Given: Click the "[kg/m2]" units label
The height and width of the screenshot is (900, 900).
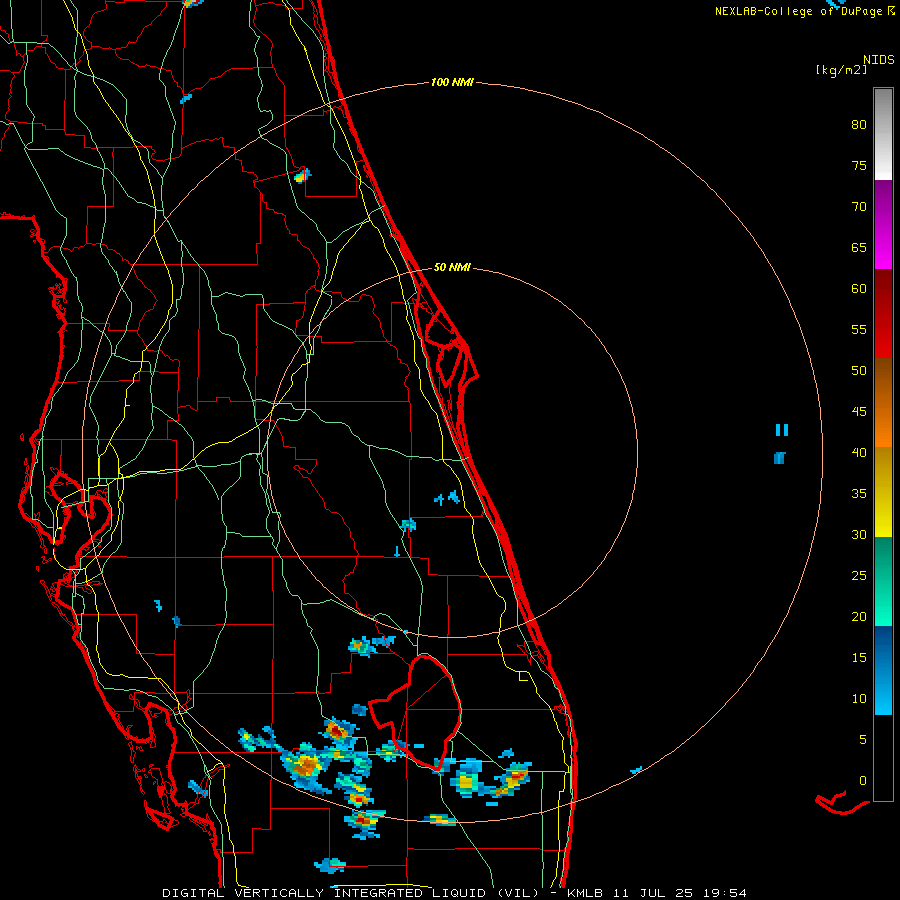Looking at the screenshot, I should (x=841, y=70).
